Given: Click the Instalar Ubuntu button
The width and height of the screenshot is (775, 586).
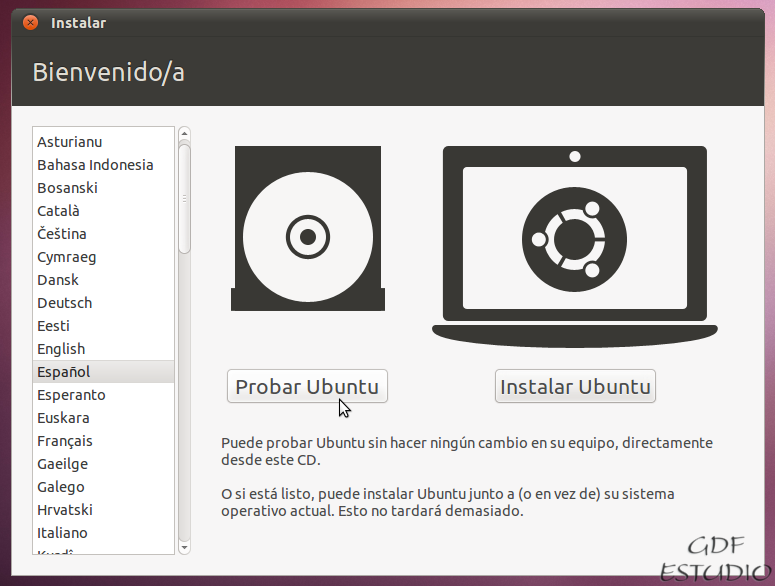Looking at the screenshot, I should [x=575, y=386].
